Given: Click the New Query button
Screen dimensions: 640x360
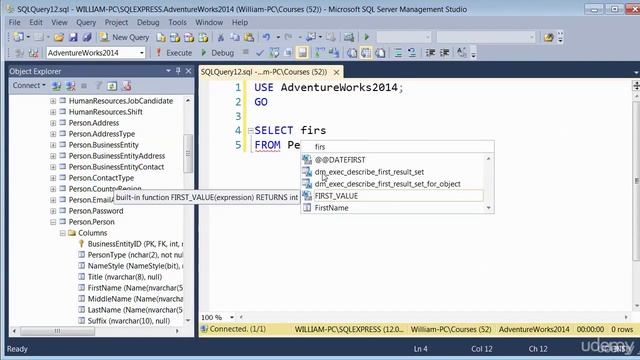Looking at the screenshot, I should coord(124,38).
